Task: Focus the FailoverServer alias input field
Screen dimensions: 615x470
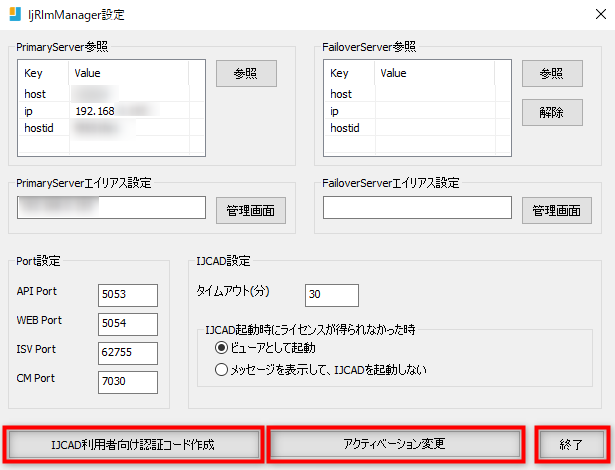Action: [417, 208]
